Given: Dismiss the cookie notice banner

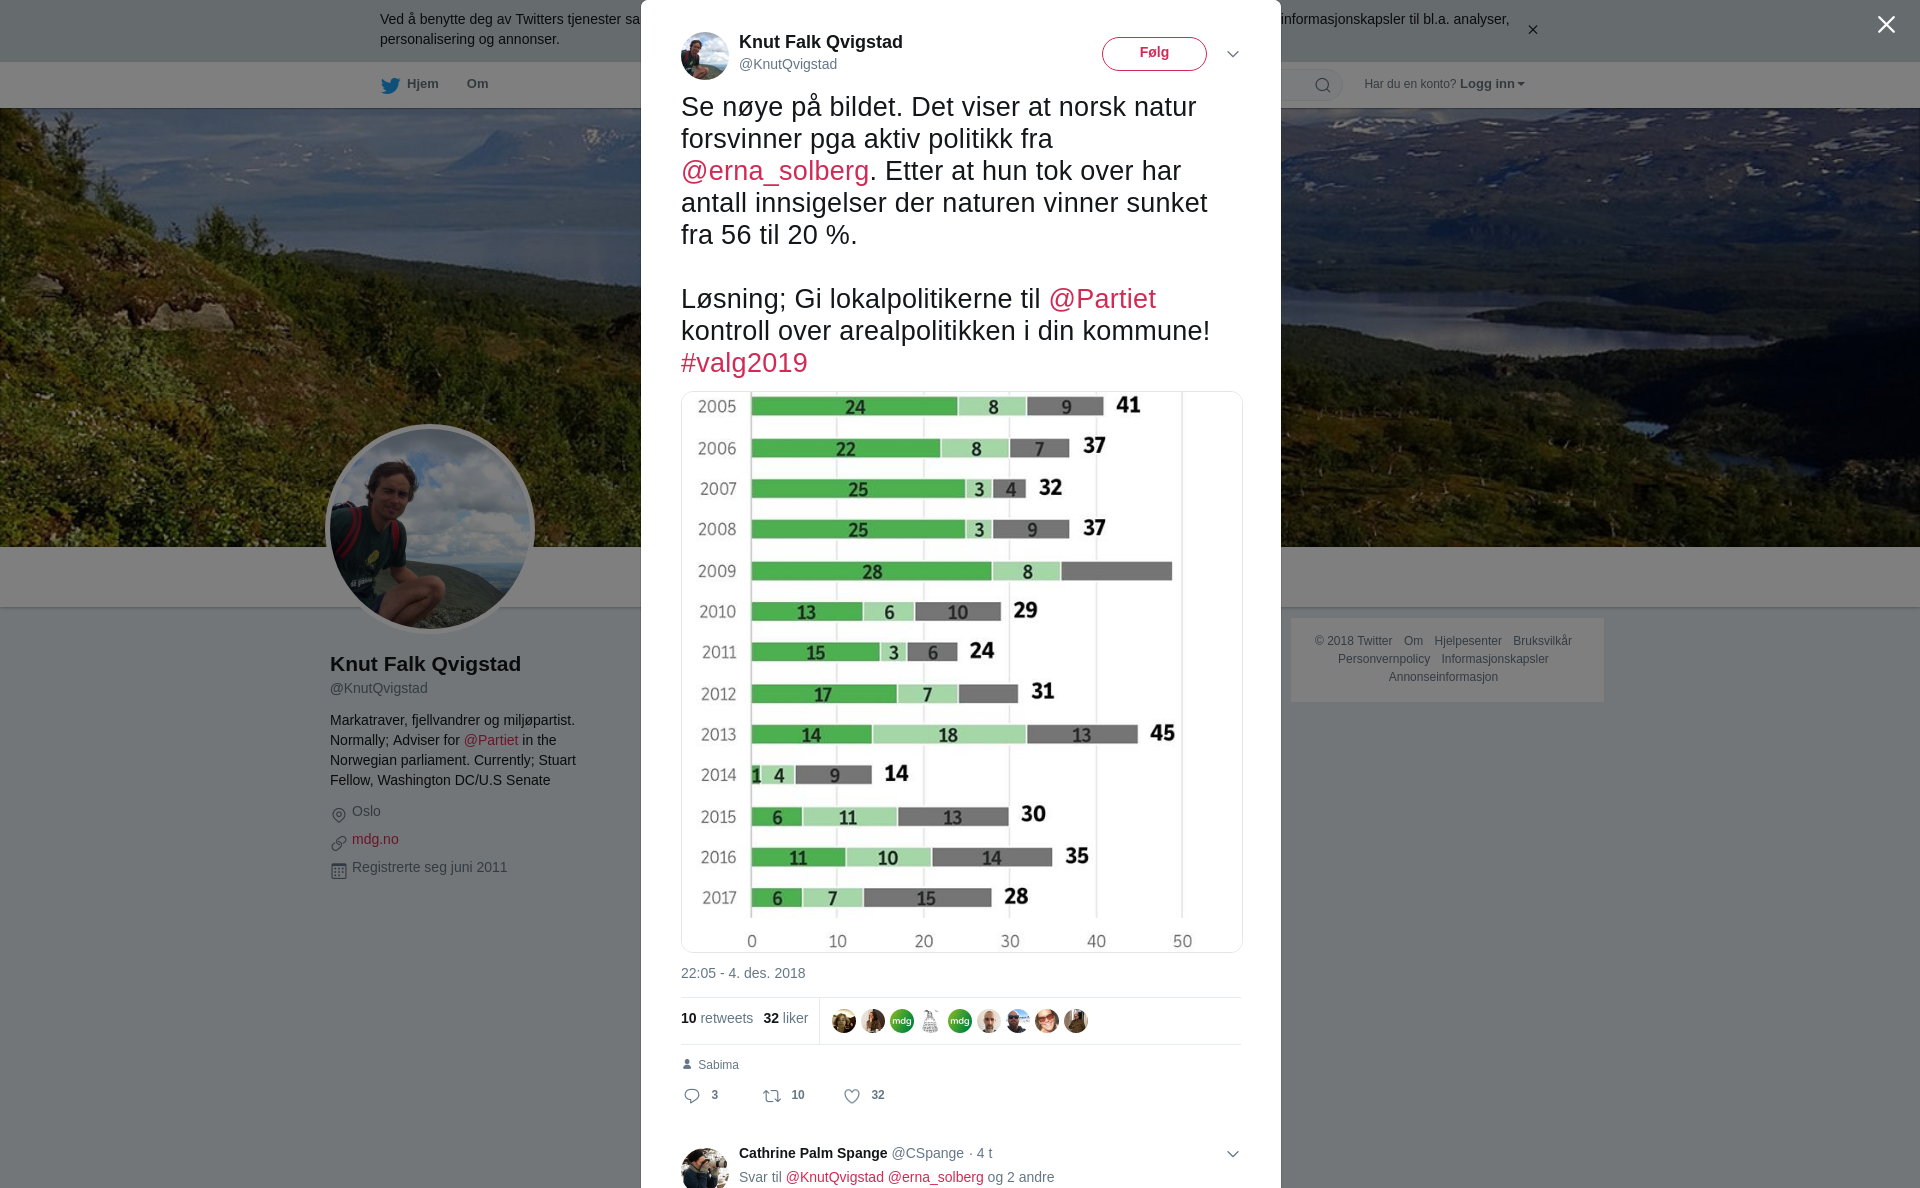Looking at the screenshot, I should (1532, 30).
